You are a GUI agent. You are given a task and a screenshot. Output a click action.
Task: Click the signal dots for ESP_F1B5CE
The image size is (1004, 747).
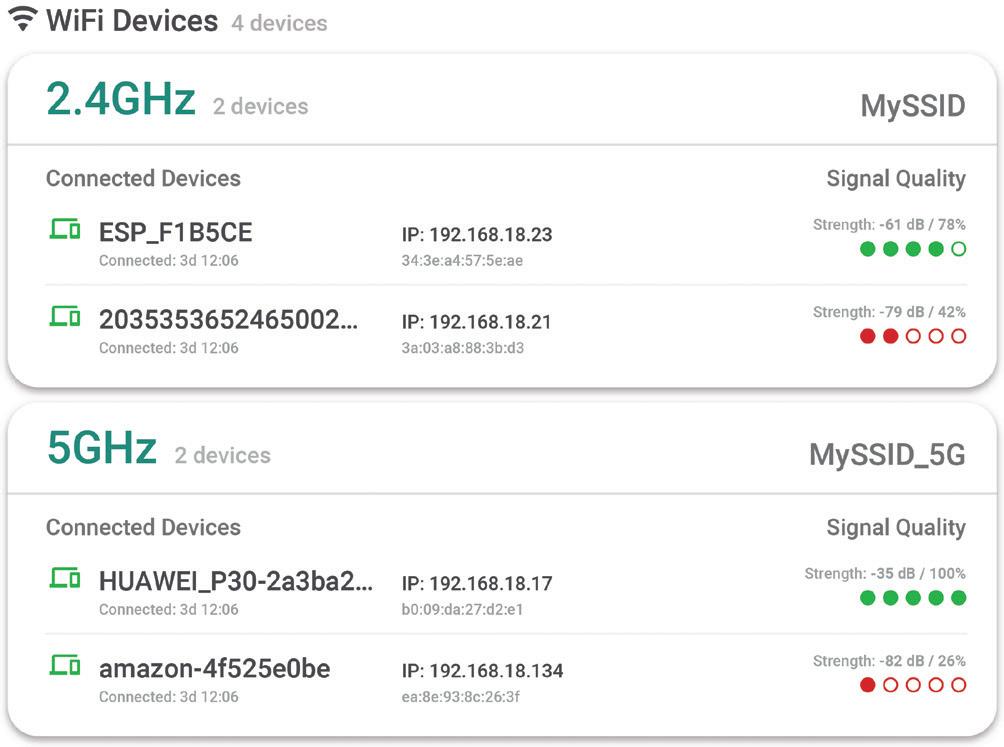click(x=913, y=249)
